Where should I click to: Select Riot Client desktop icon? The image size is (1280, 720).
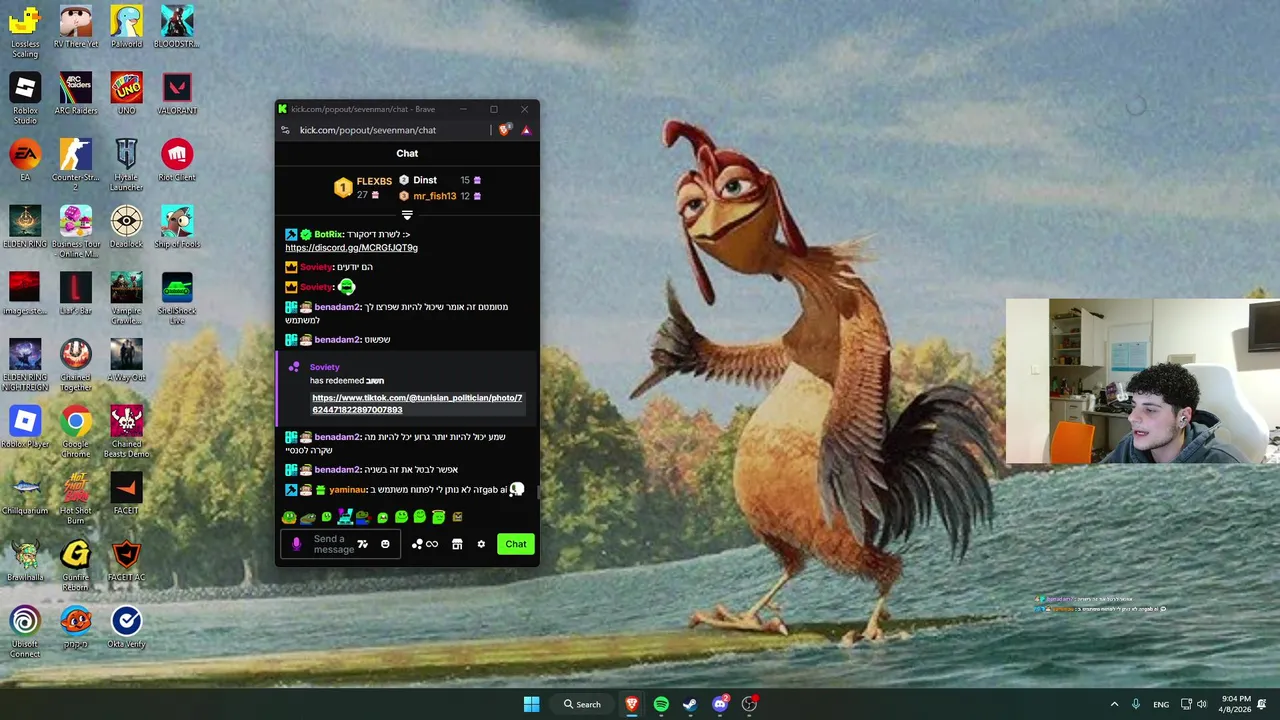click(177, 161)
